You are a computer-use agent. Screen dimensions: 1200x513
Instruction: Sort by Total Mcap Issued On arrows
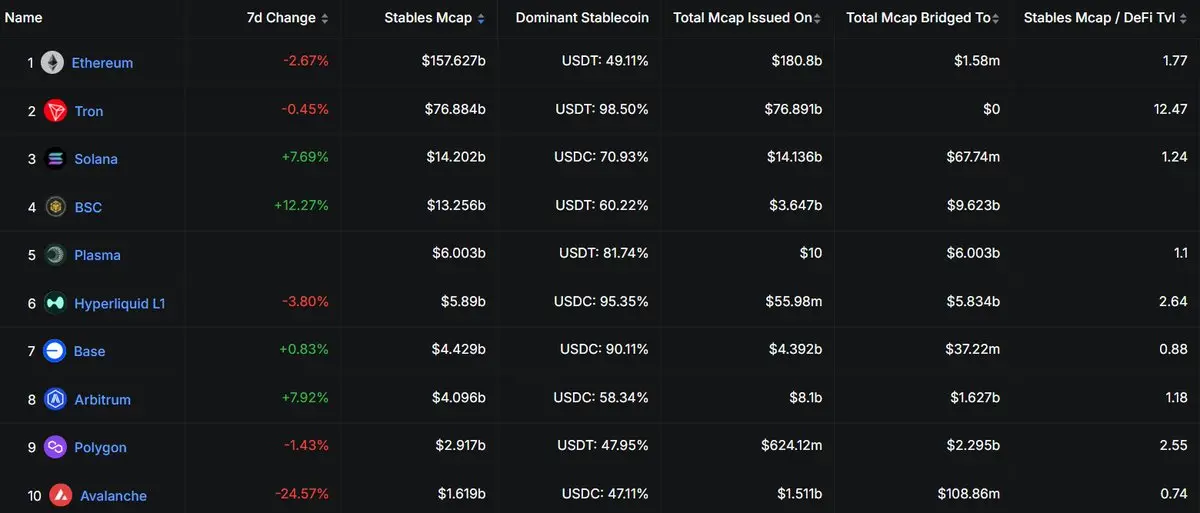point(817,18)
